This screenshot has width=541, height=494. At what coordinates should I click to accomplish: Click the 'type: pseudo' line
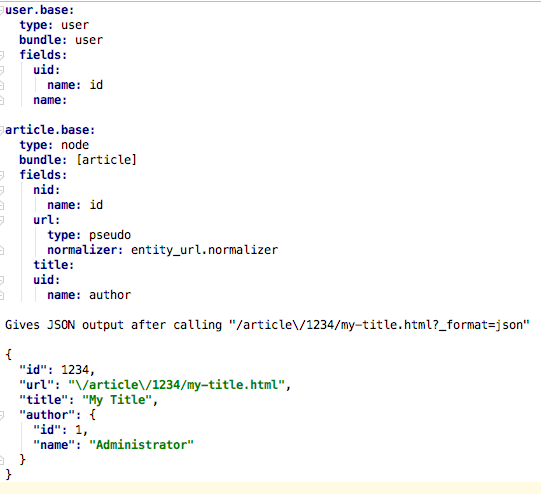click(x=89, y=235)
